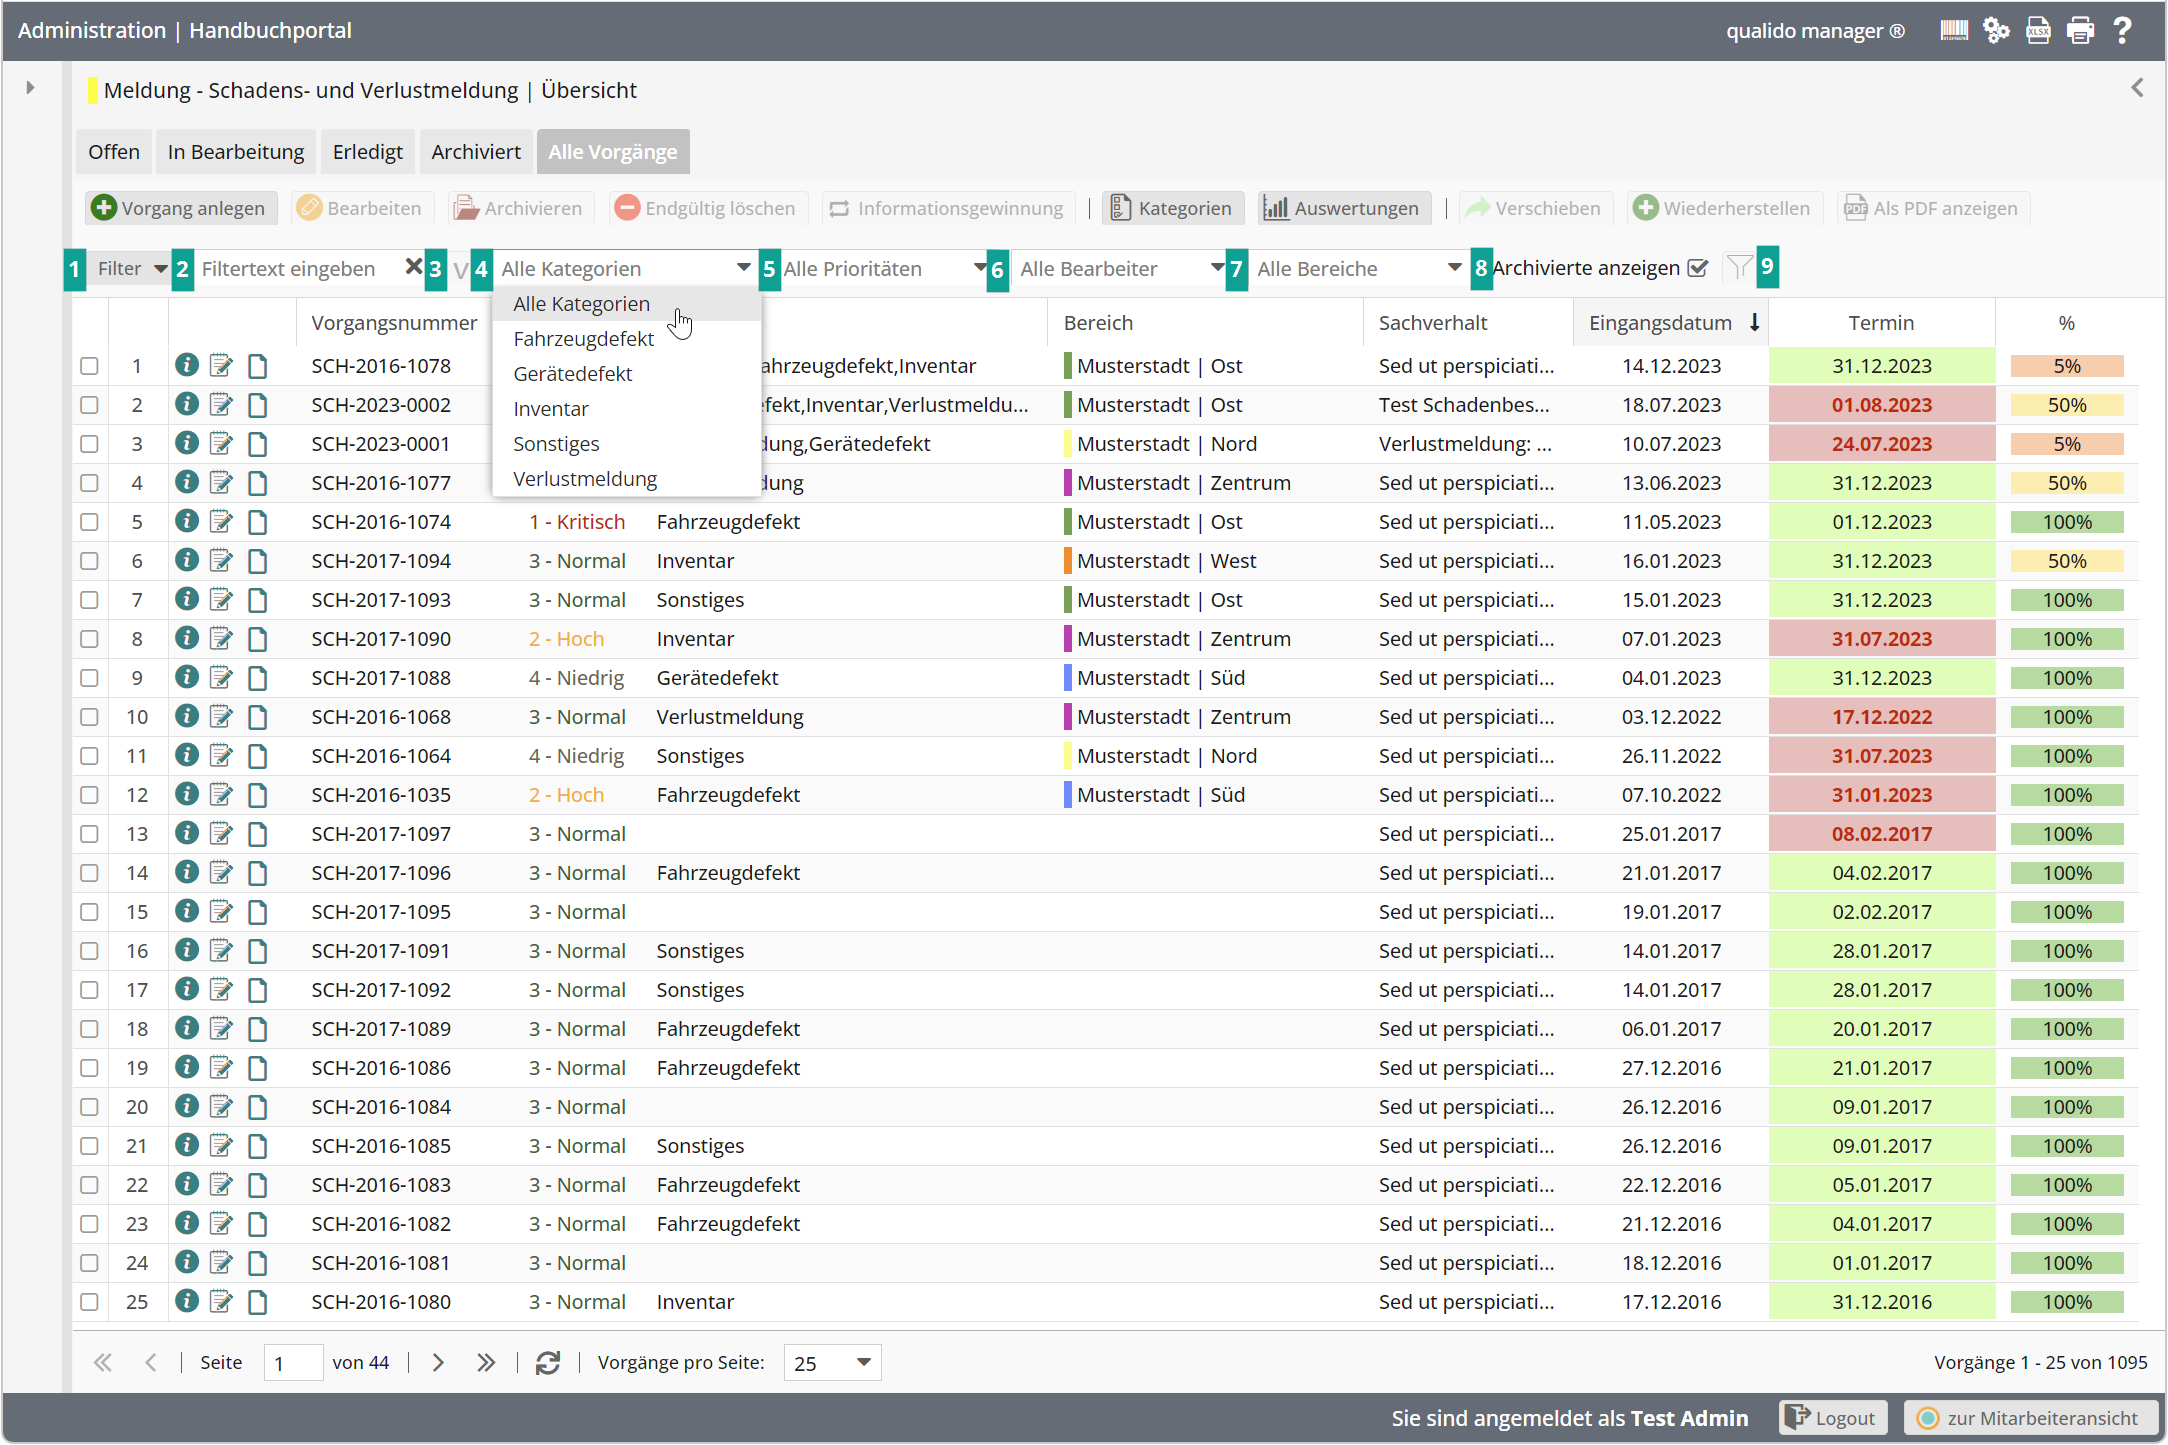Click the 100% progress bar of SCH-2016-1074
This screenshot has width=2168, height=1445.
click(2066, 522)
